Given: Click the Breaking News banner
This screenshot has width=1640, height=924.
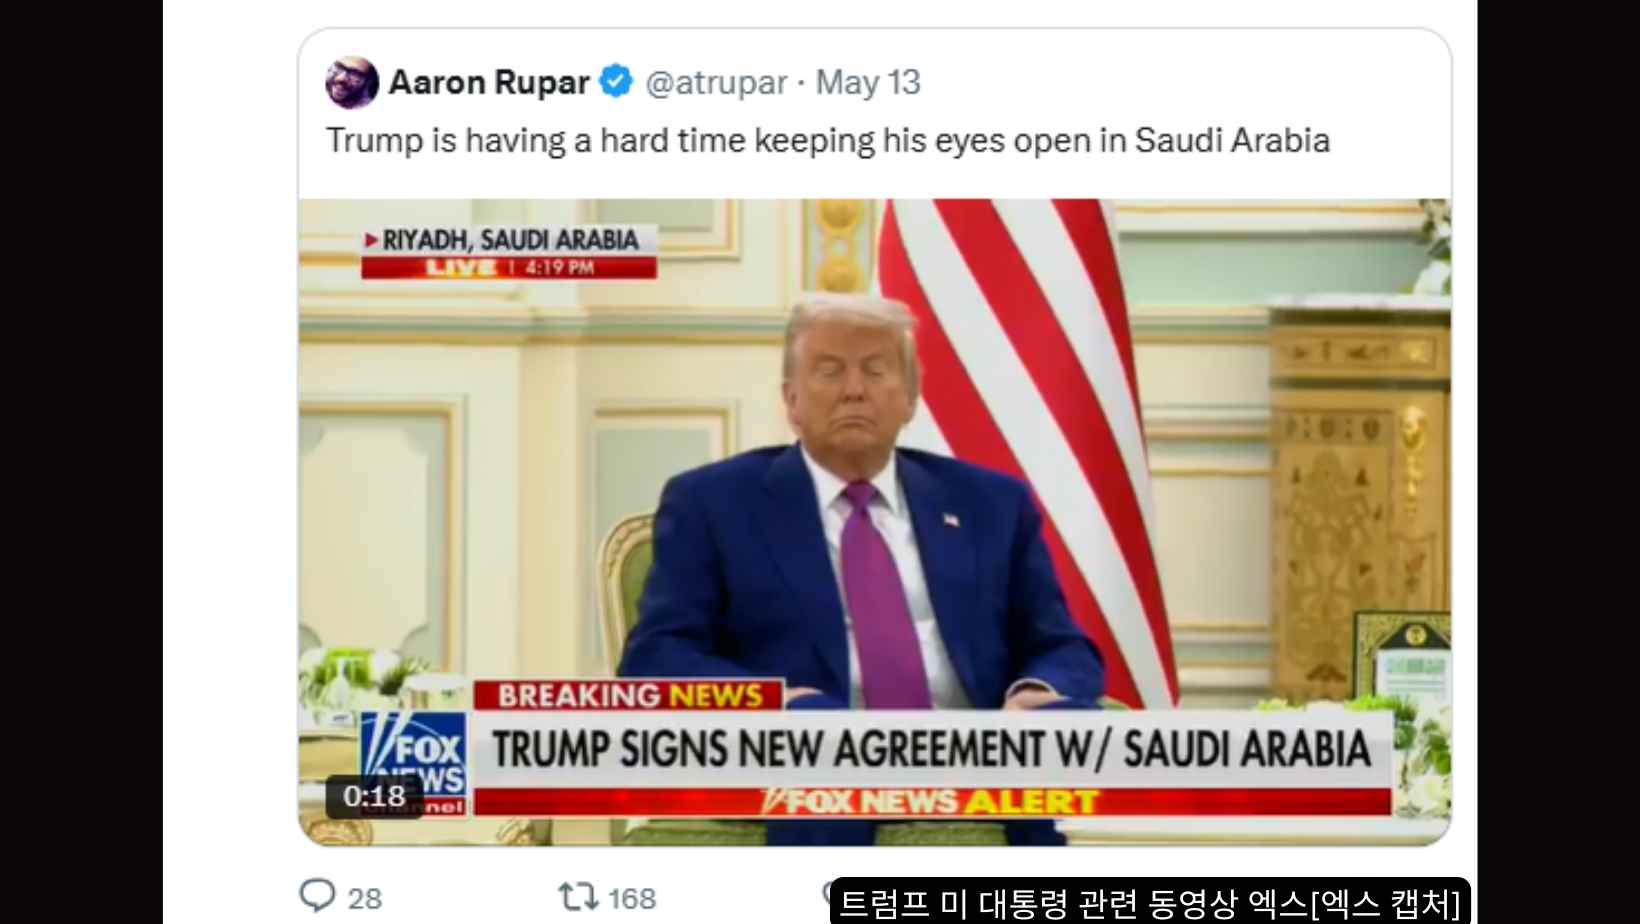Looking at the screenshot, I should pyautogui.click(x=629, y=695).
